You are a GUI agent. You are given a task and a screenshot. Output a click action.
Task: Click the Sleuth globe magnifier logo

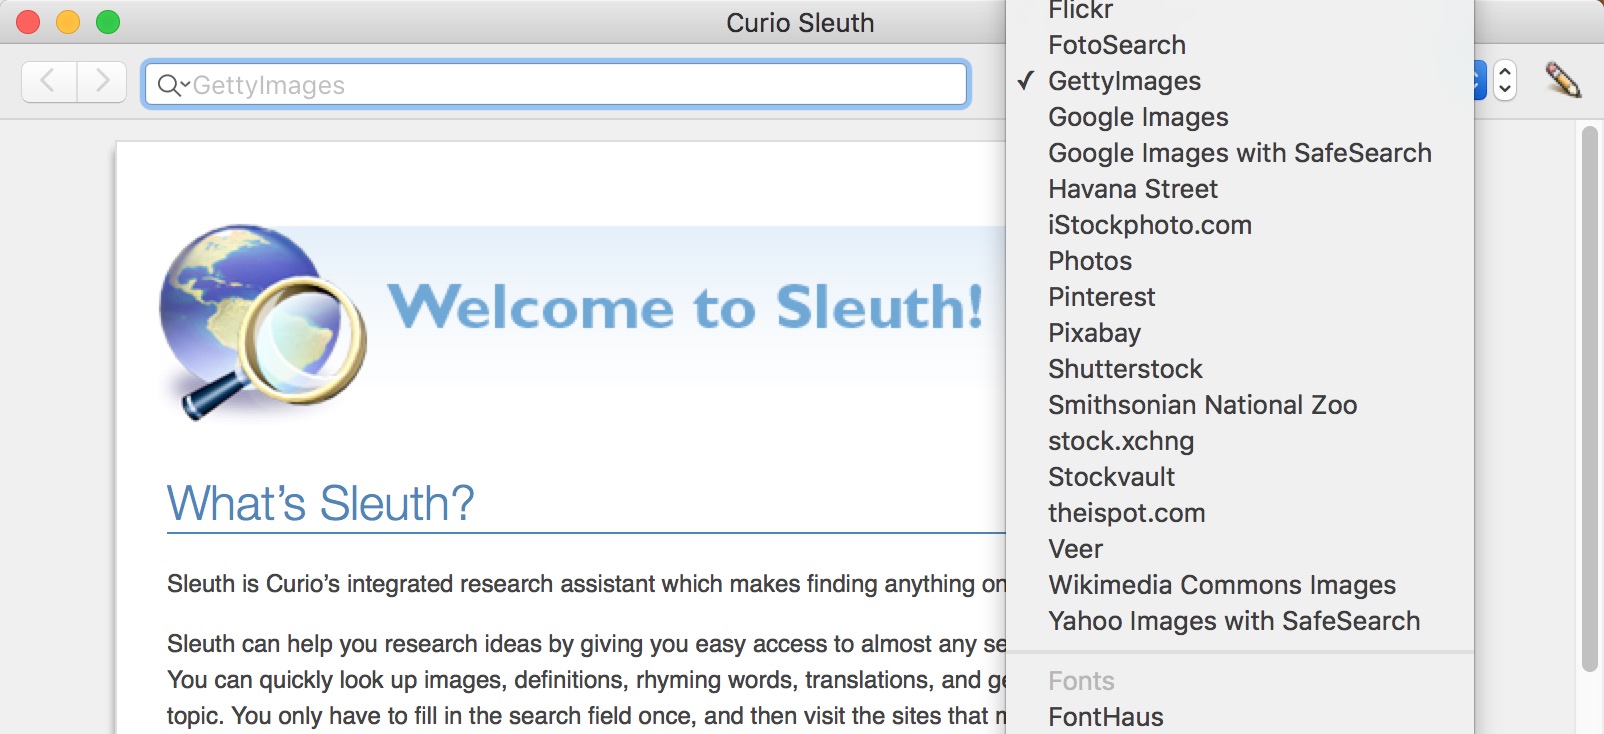click(262, 322)
